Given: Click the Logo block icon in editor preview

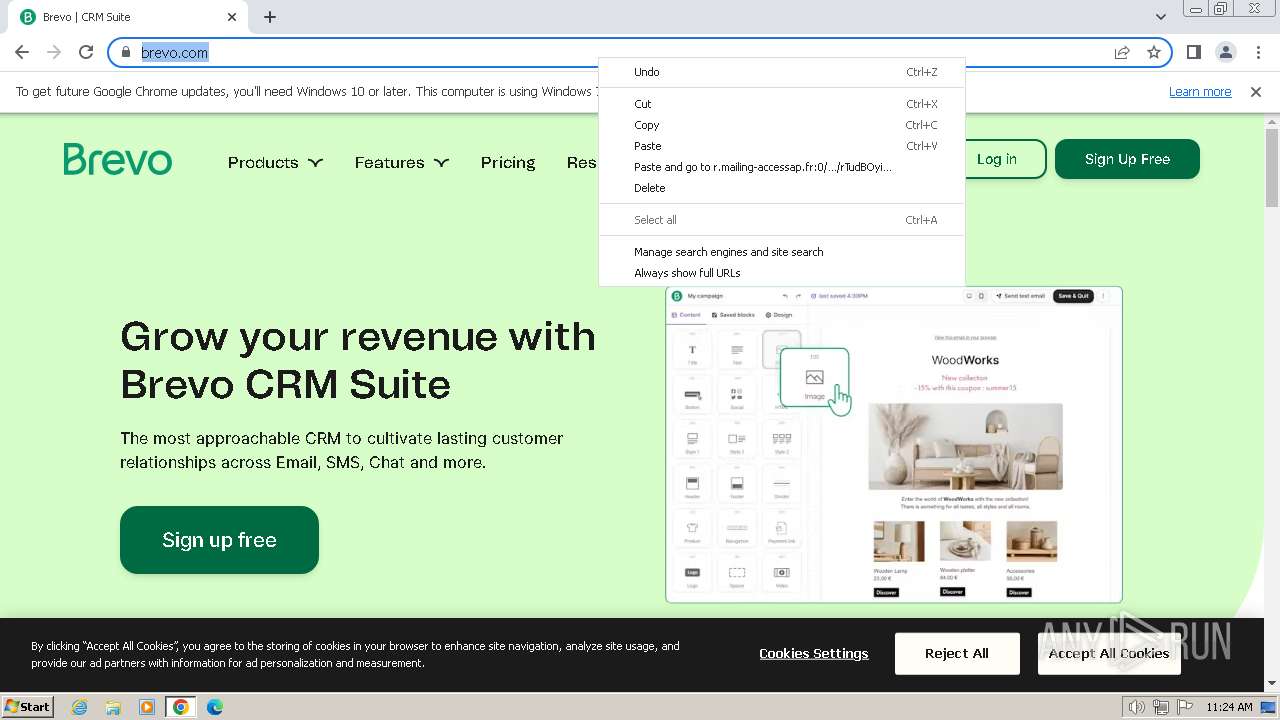Looking at the screenshot, I should tap(692, 575).
